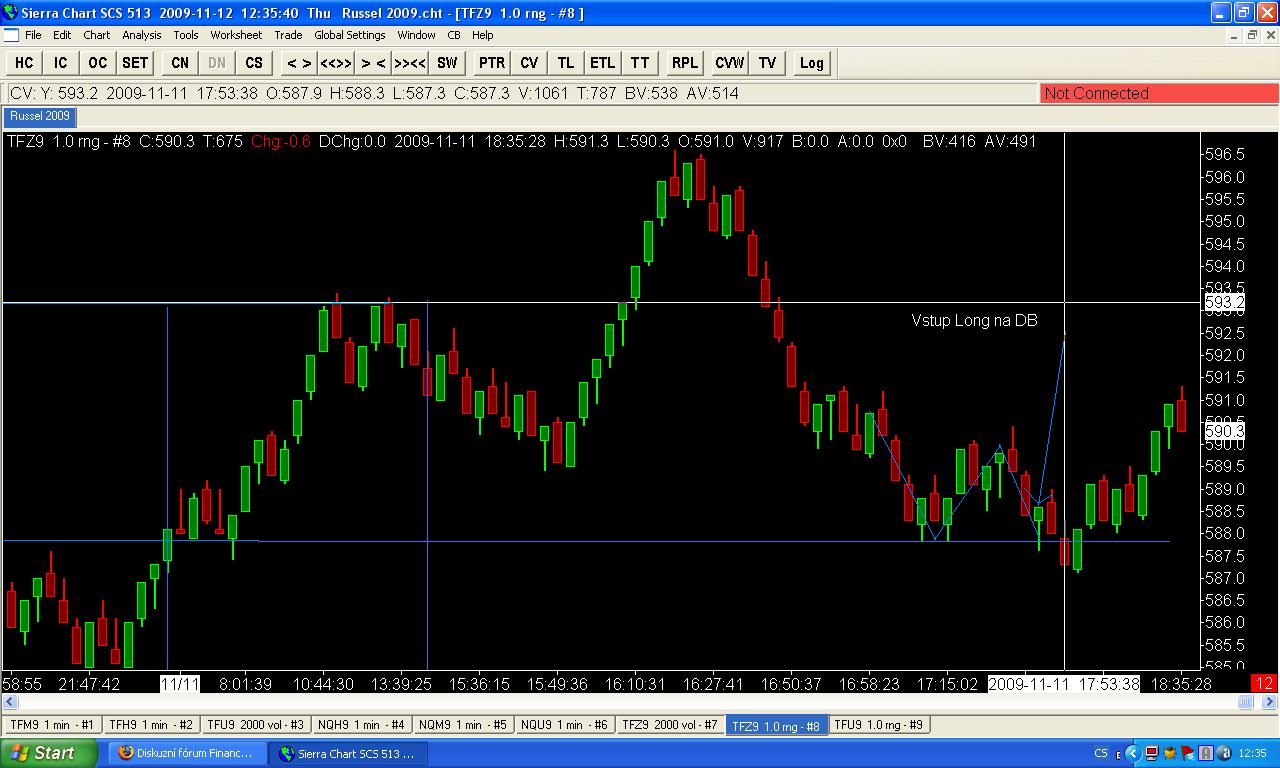Click the red 12 box beside time axis
Screen dimensions: 1280x768
point(1265,684)
